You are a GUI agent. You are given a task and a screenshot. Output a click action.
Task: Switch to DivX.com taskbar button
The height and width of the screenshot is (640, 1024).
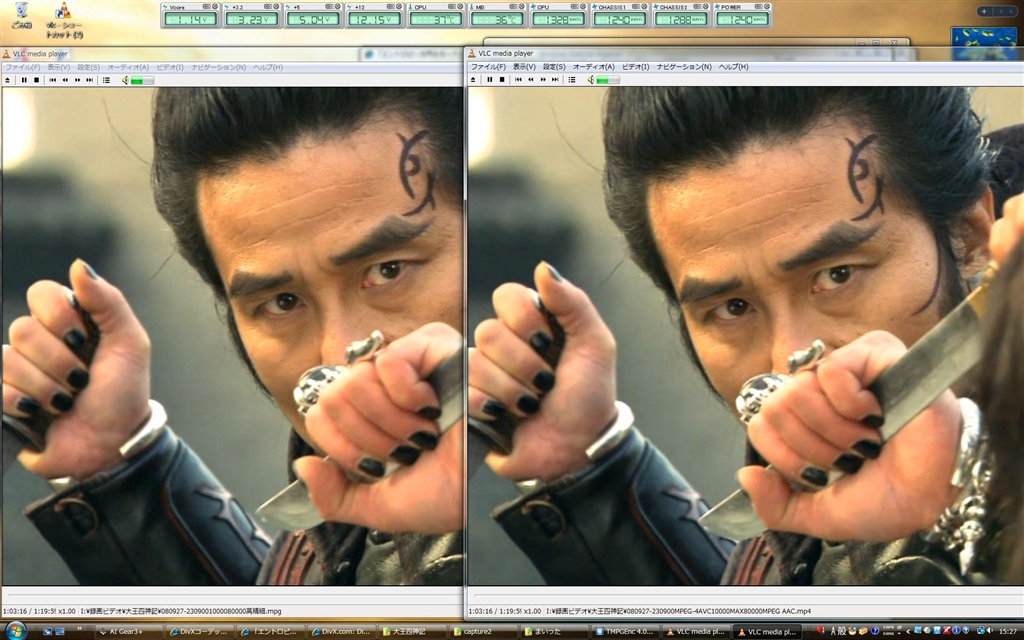click(340, 632)
